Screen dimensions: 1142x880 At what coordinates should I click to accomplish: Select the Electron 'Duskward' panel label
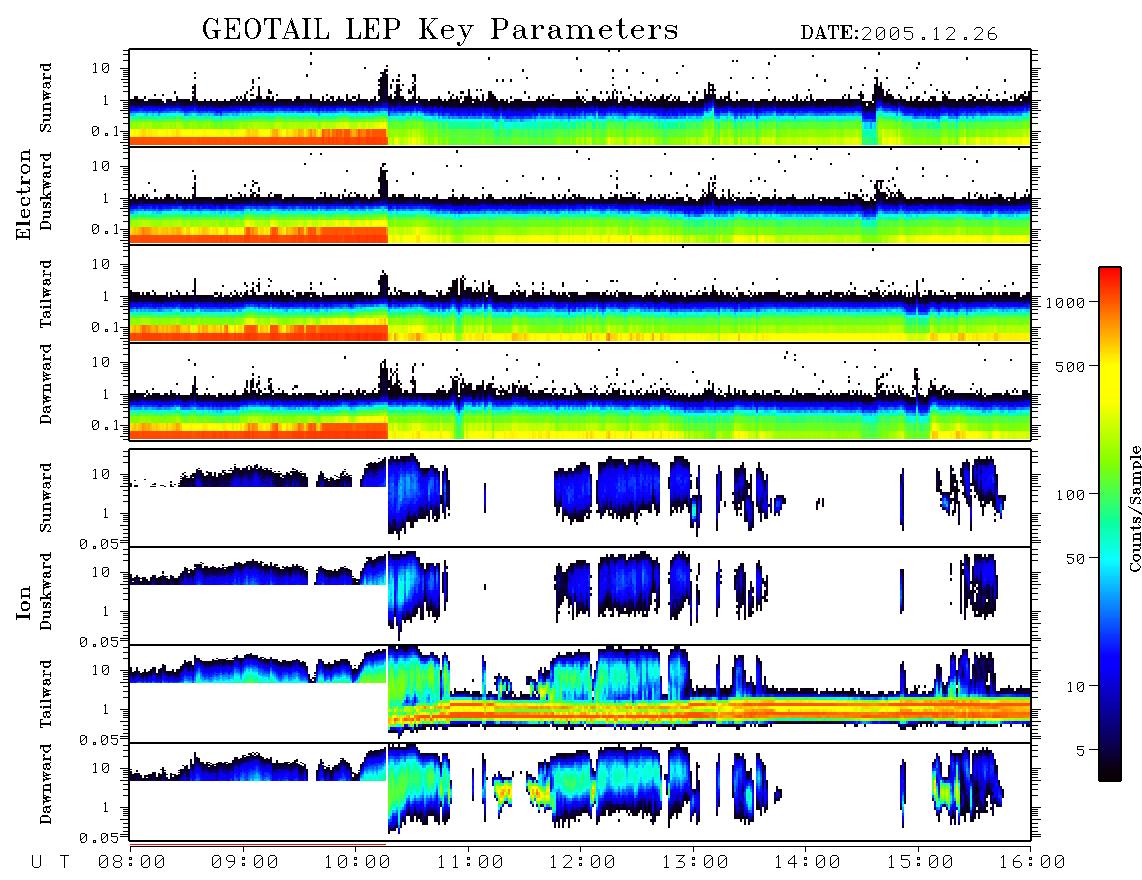46,191
